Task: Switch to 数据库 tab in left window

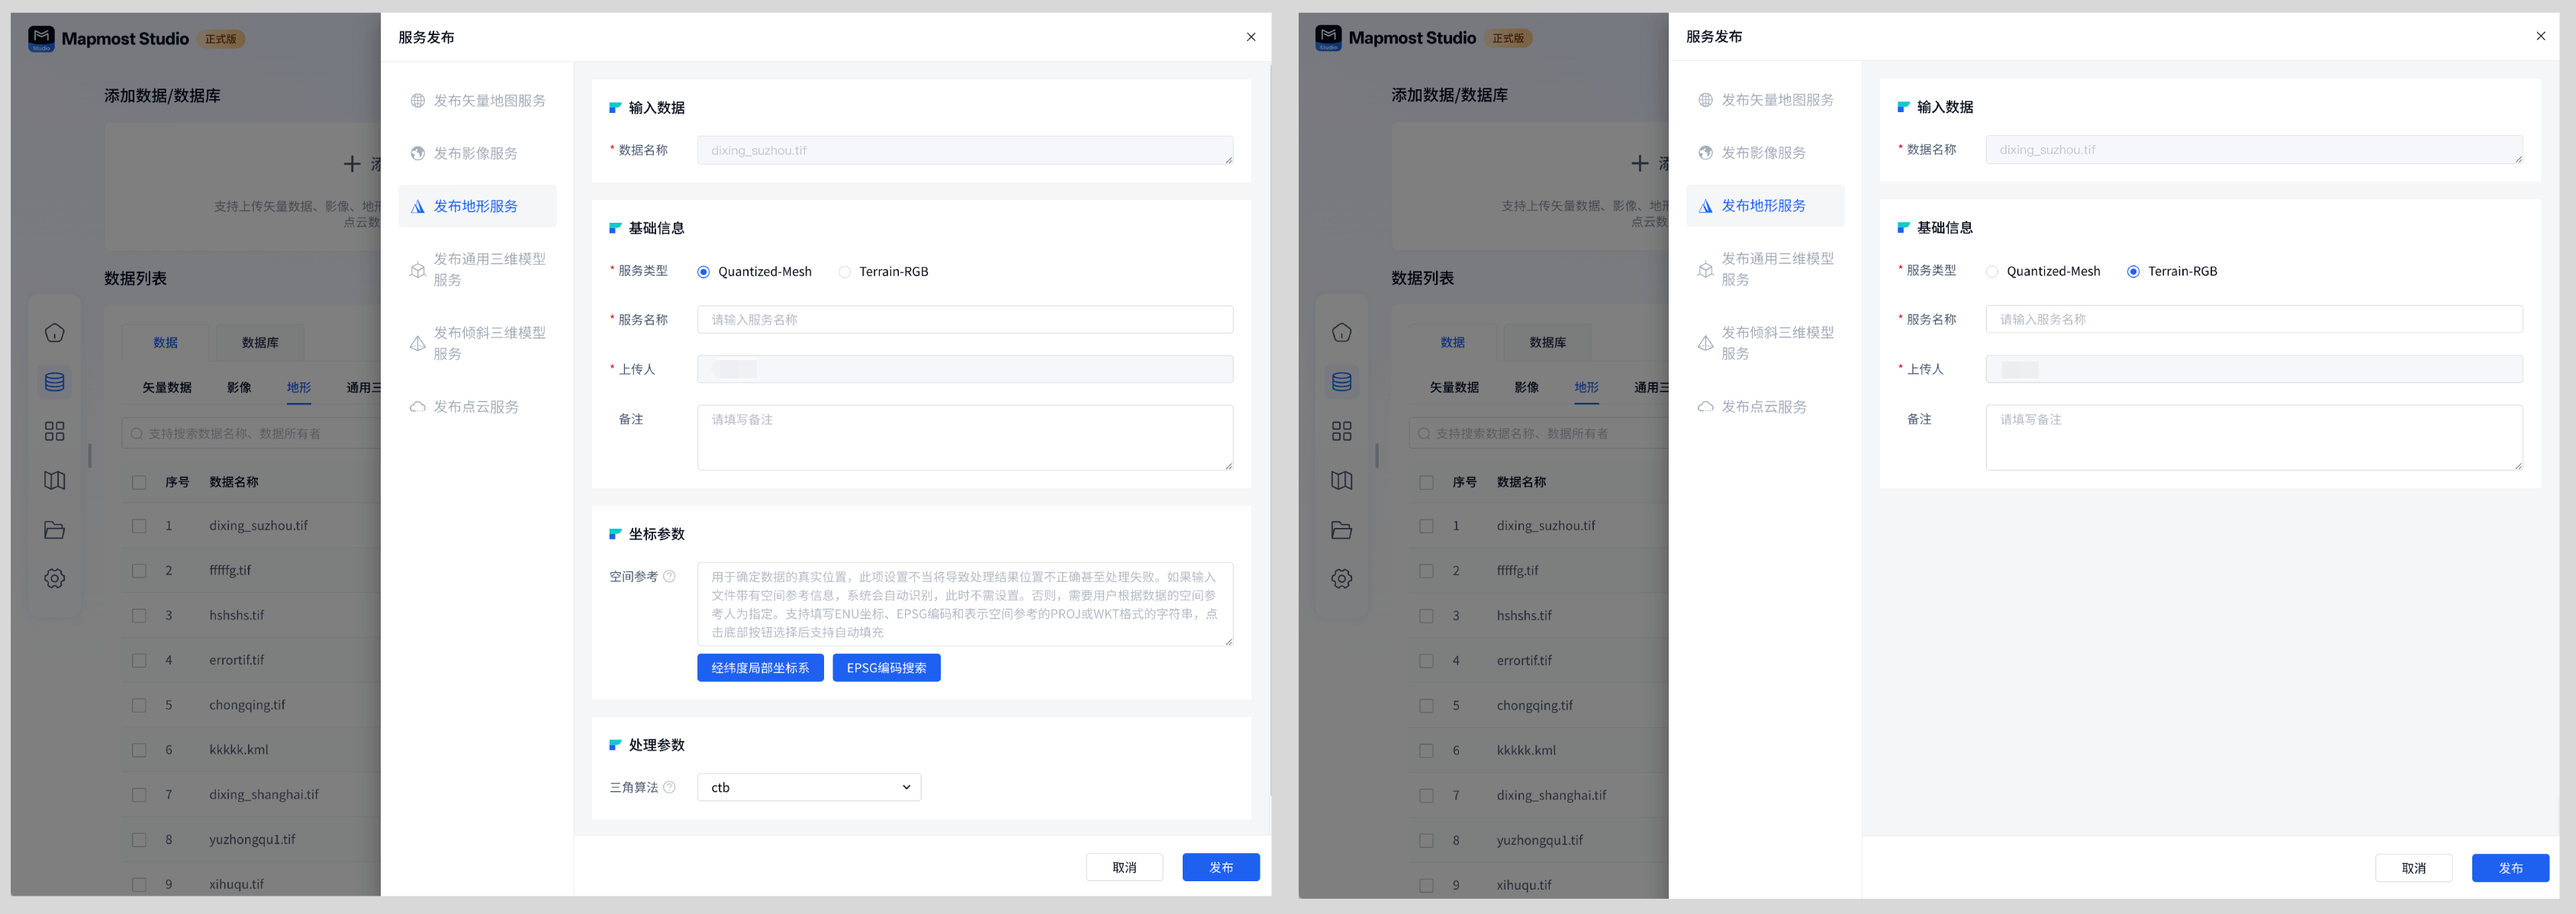Action: (x=260, y=342)
